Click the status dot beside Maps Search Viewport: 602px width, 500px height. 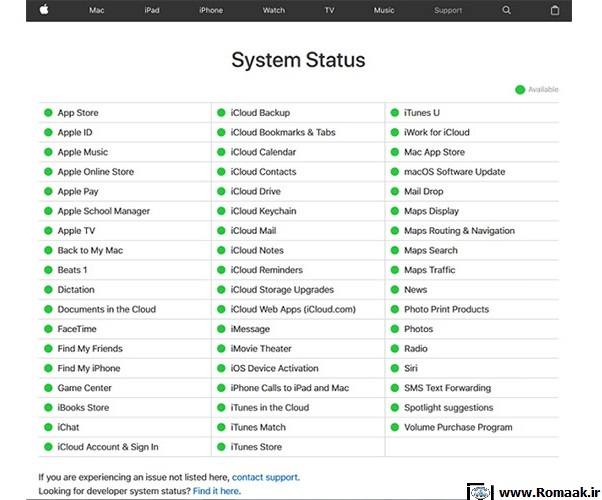395,250
